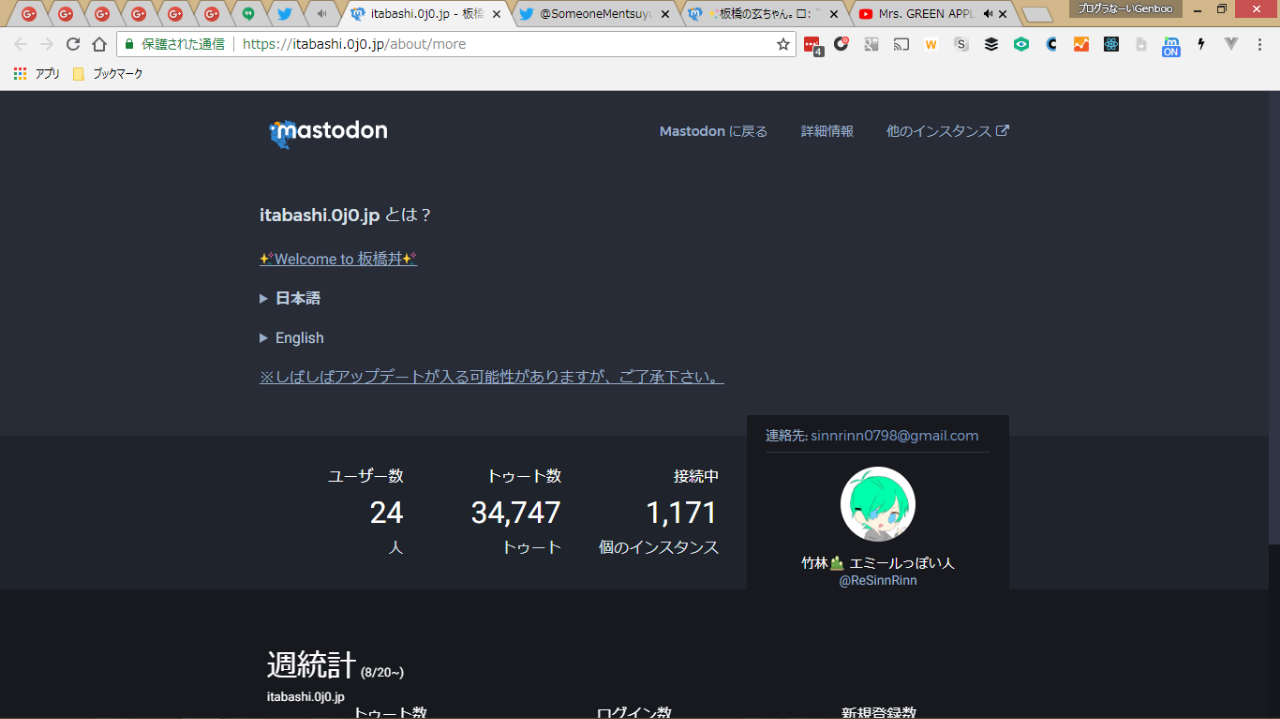Expand the 日本語 section
Viewport: 1280px width, 719px height.
[297, 298]
